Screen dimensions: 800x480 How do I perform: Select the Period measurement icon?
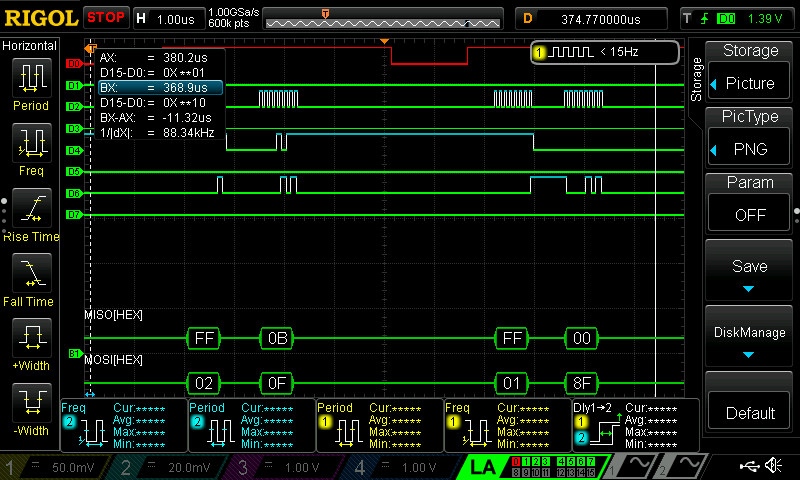pyautogui.click(x=31, y=78)
